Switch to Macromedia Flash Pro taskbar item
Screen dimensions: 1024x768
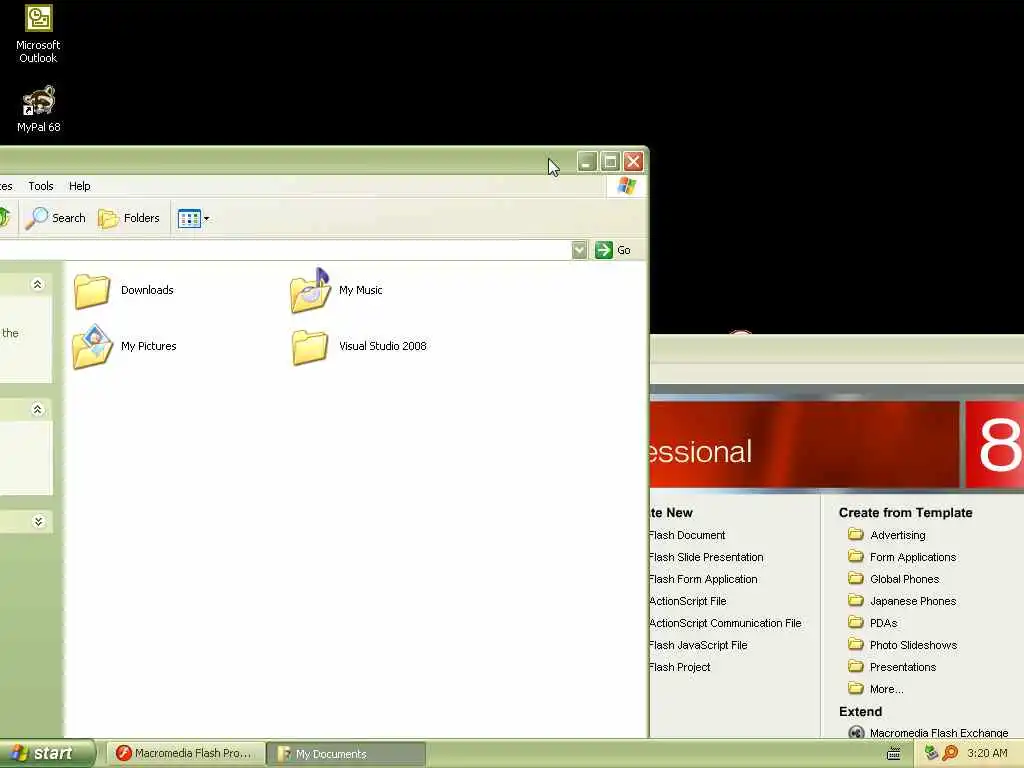click(186, 754)
